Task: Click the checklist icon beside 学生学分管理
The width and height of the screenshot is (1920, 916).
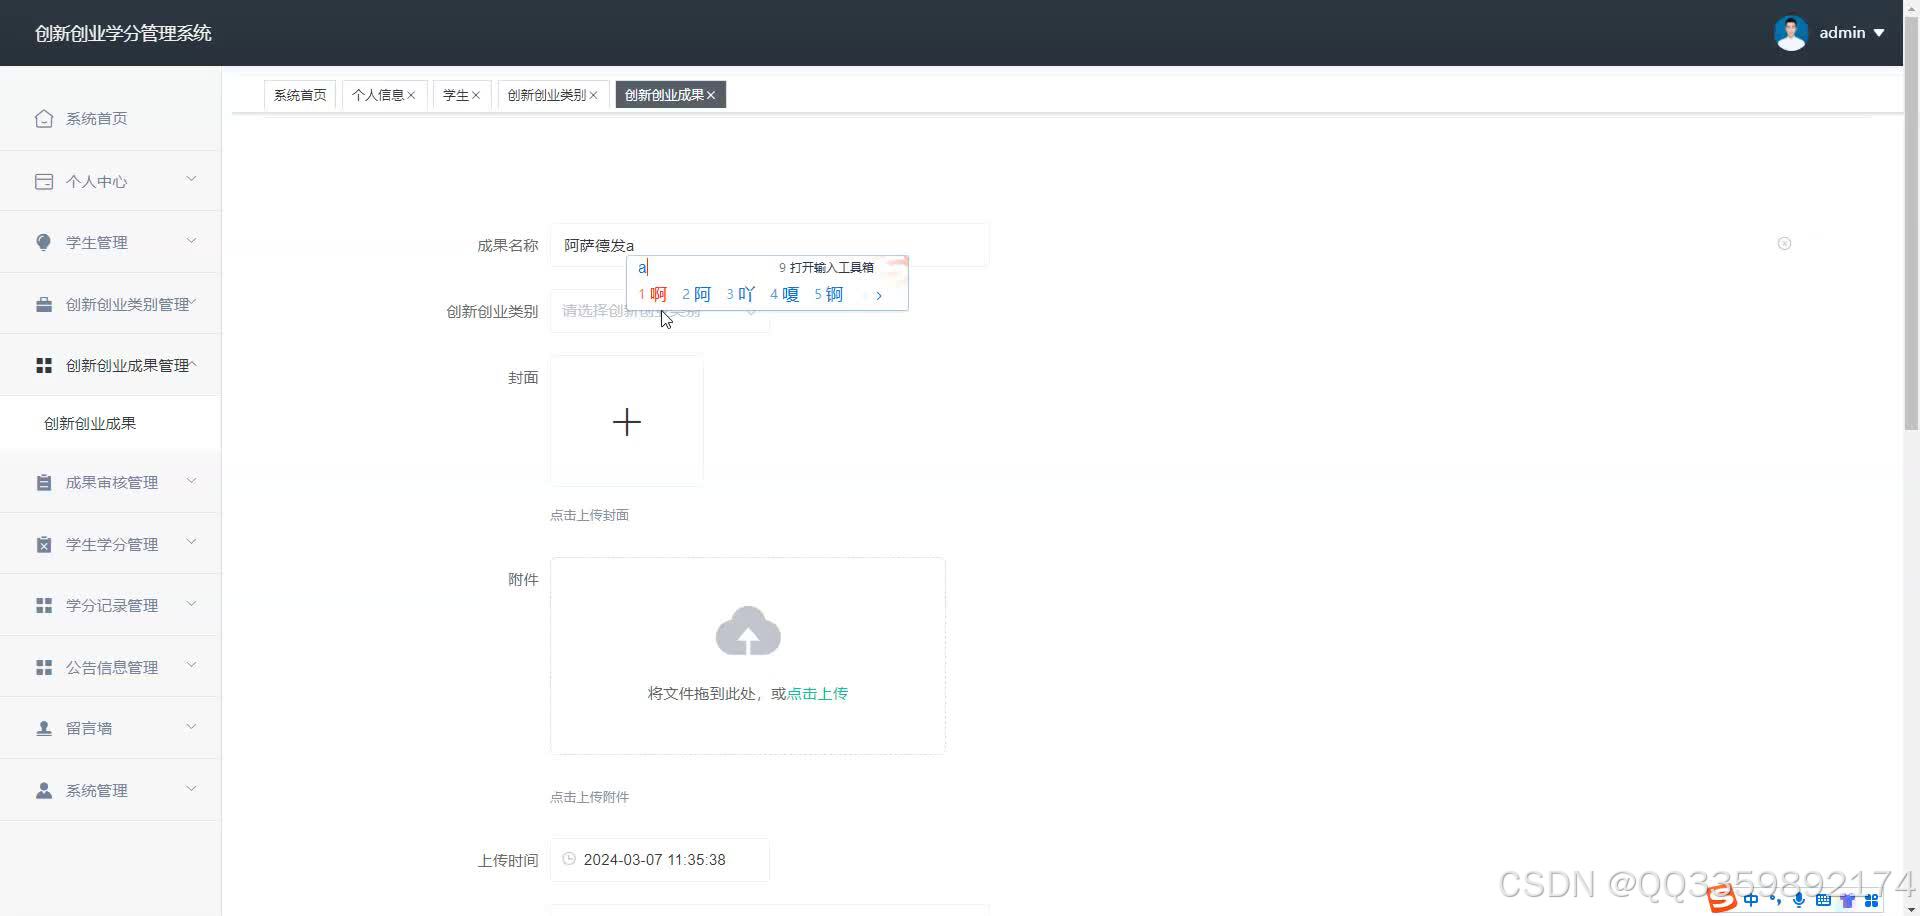Action: 44,544
